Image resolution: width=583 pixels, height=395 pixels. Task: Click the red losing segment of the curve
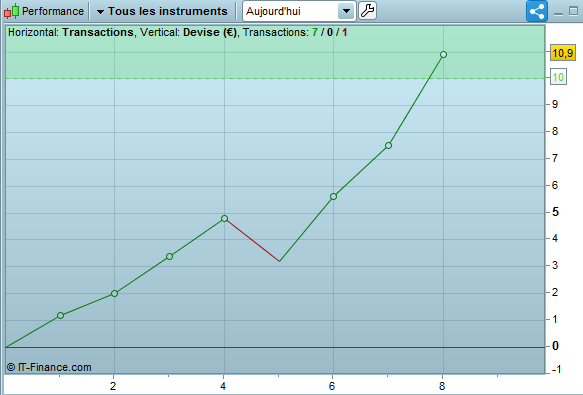coord(252,240)
